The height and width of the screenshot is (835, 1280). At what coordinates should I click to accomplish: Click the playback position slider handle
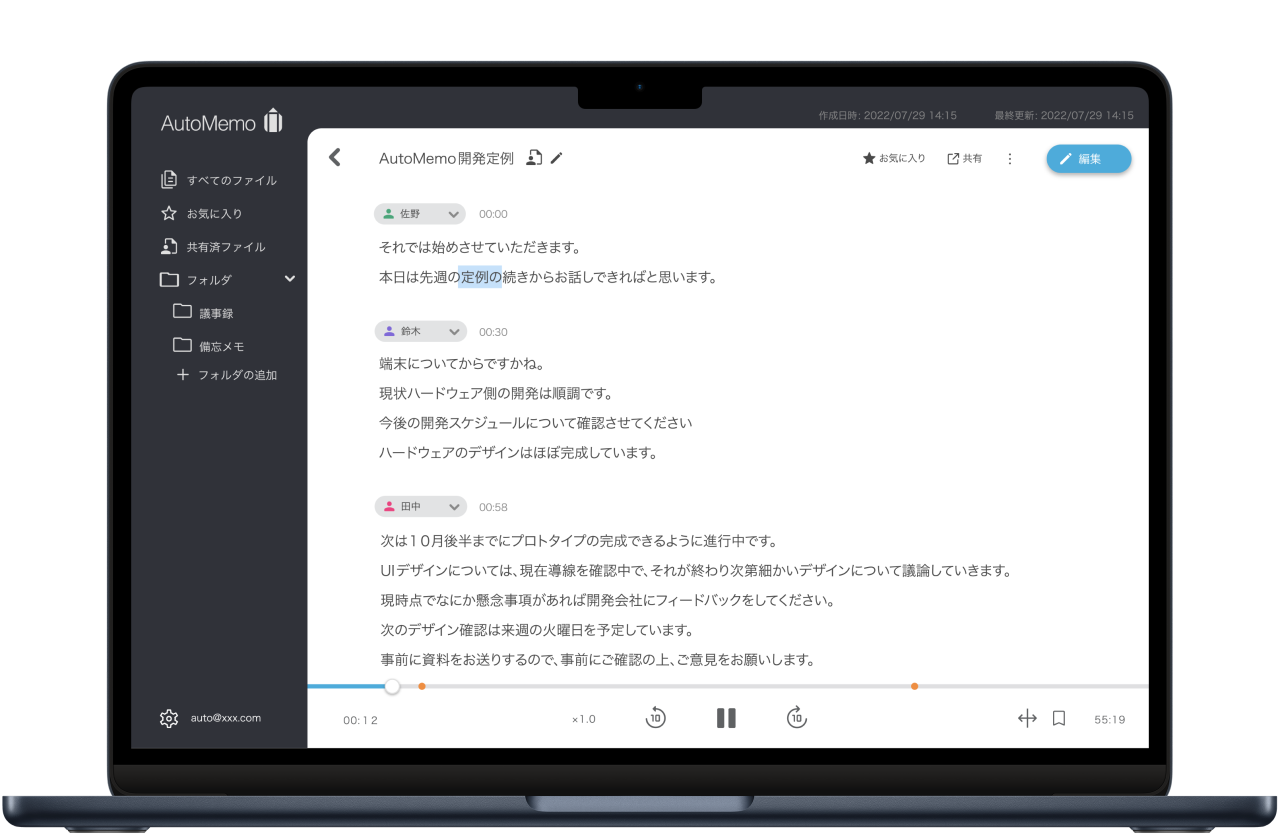[392, 686]
